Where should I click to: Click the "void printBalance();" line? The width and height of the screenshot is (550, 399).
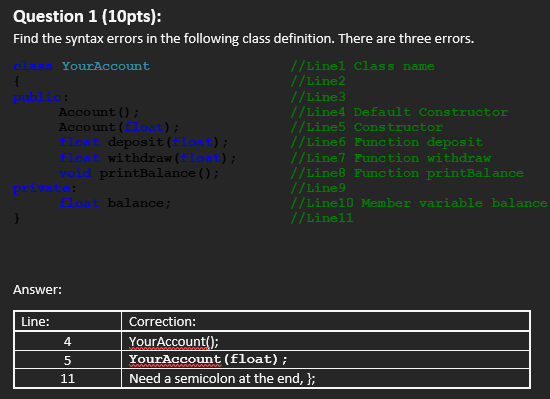(139, 173)
